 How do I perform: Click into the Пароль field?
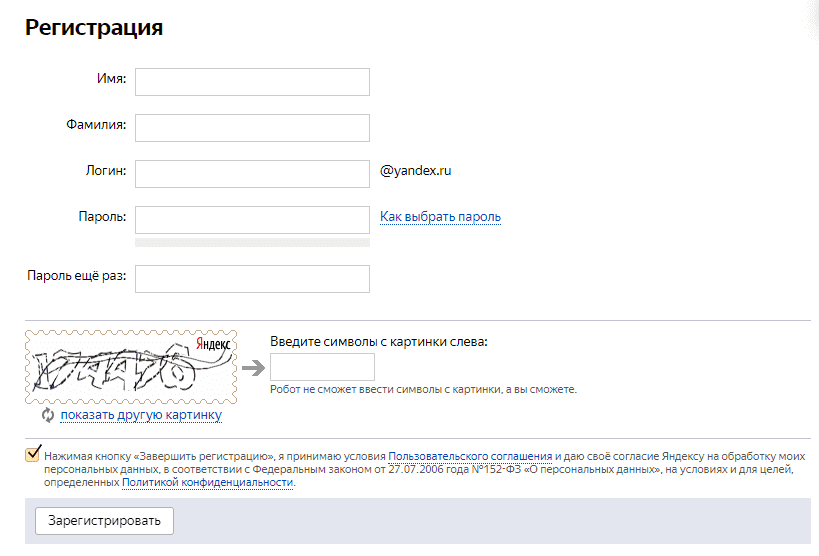pos(252,220)
